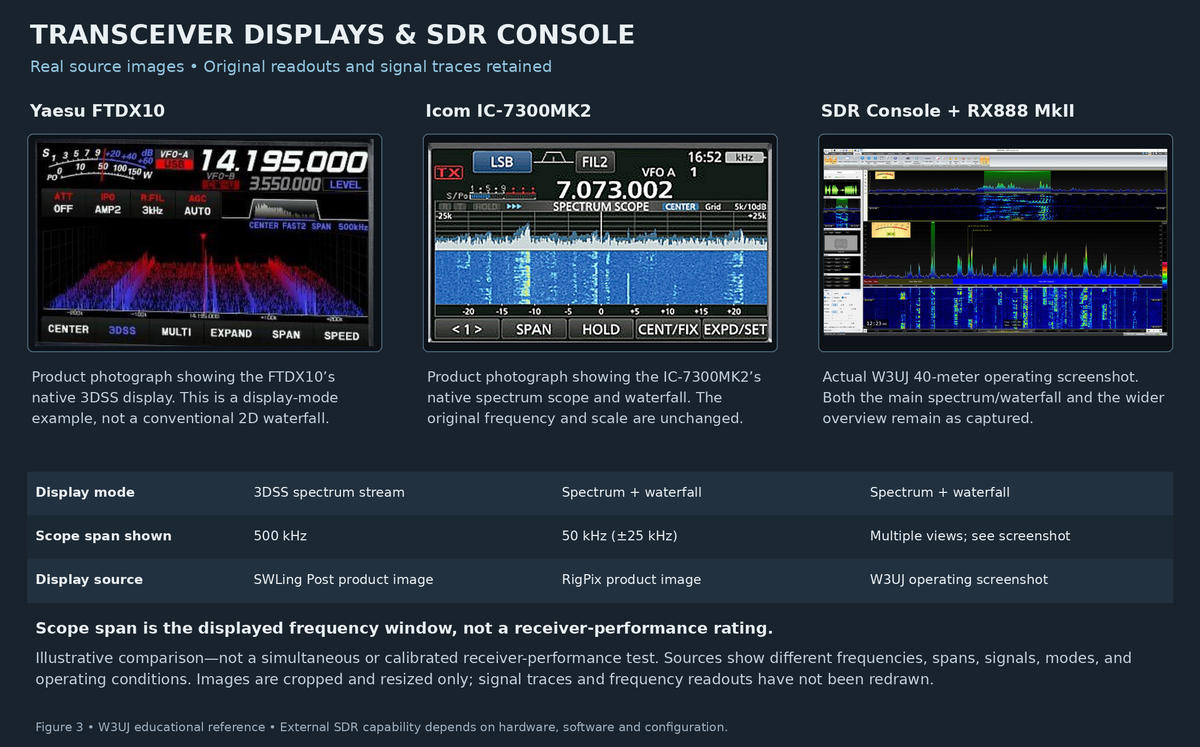Click the 3.550.000 VFO-B frequency
1200x747 pixels.
[x=285, y=184]
